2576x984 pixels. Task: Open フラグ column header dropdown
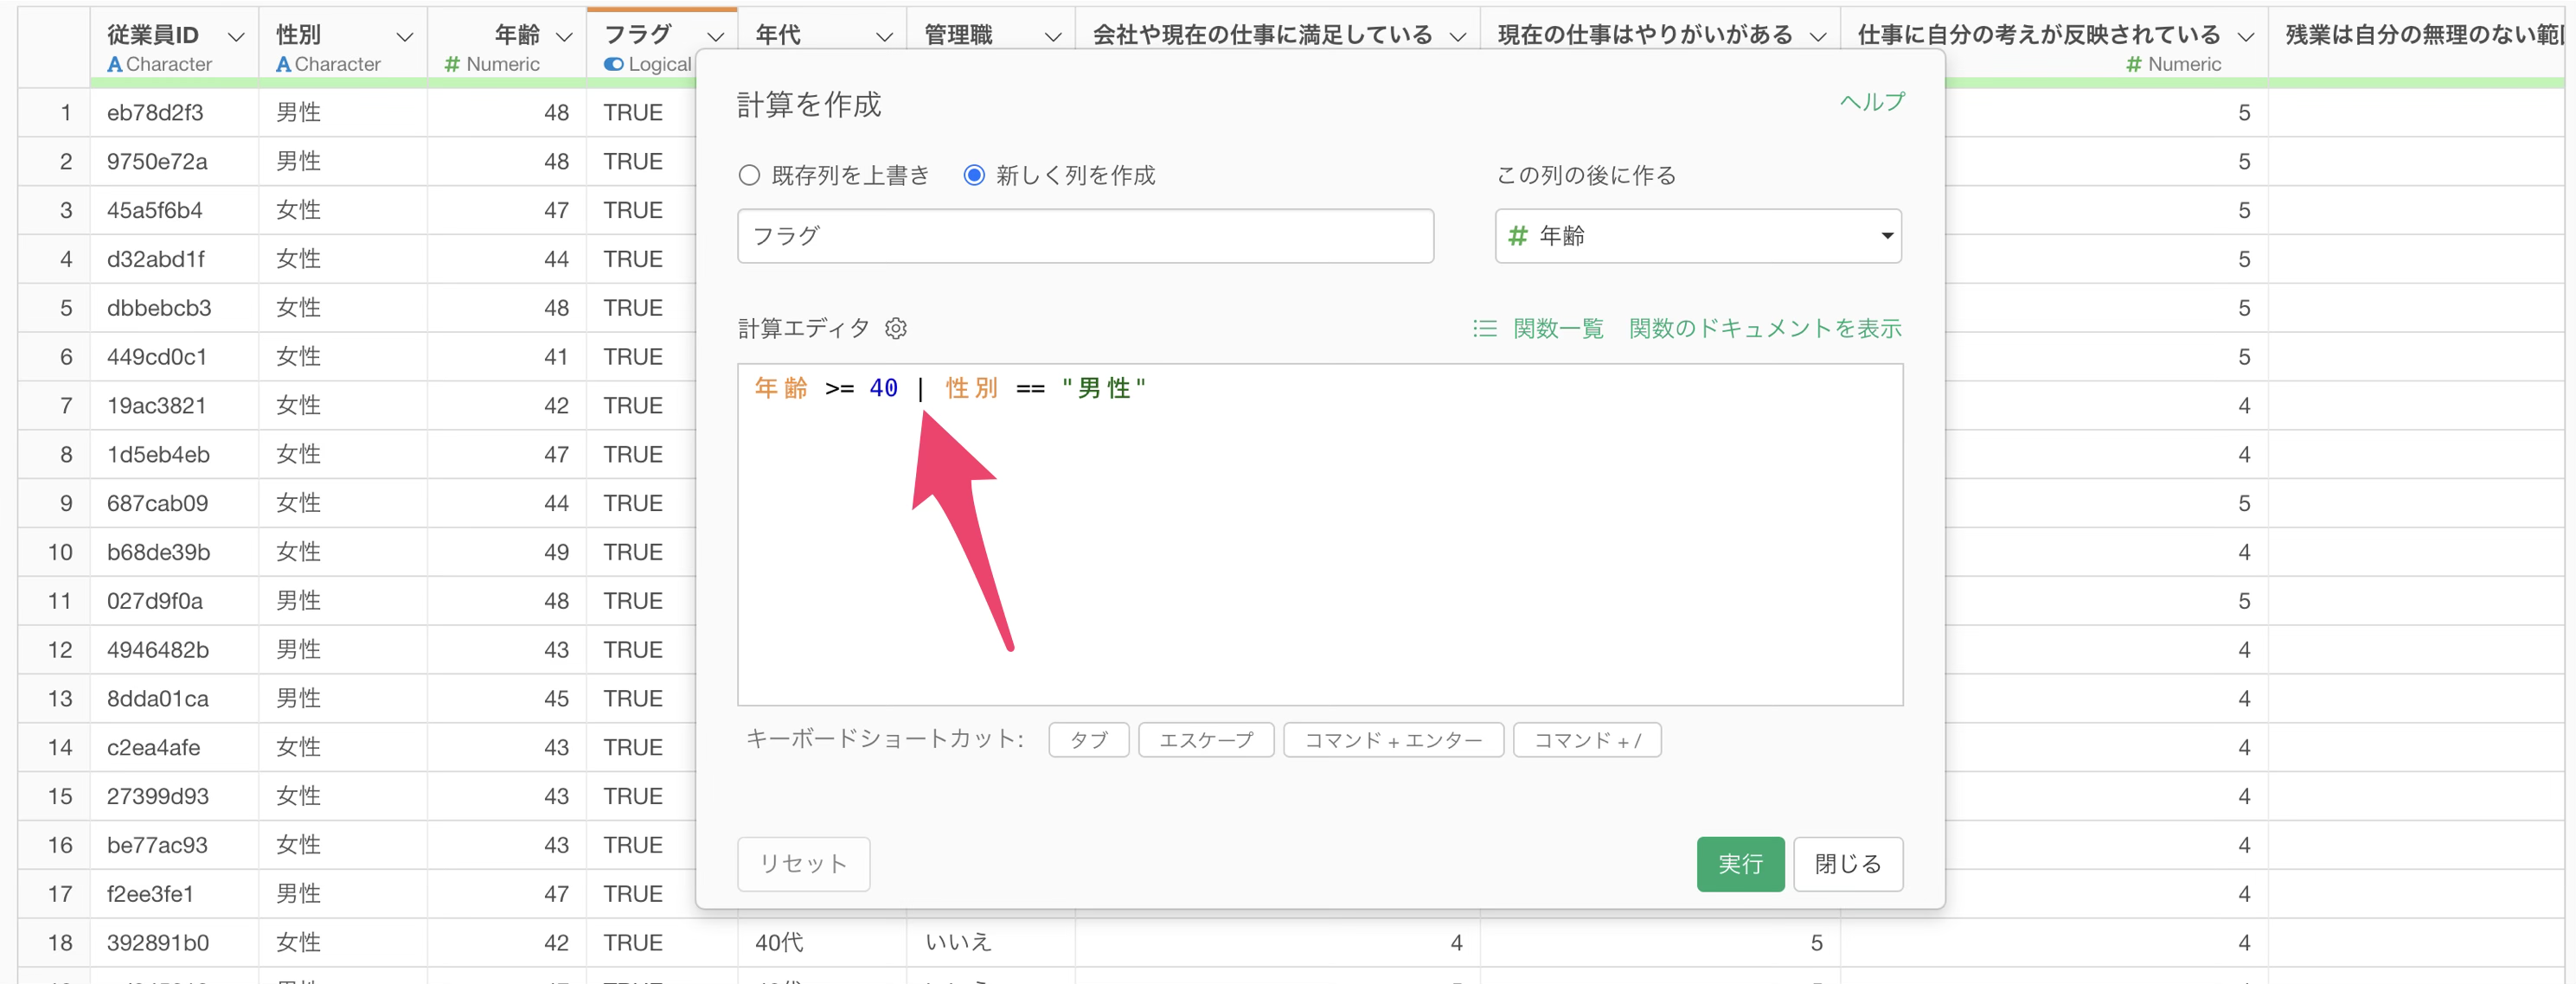pos(715,37)
